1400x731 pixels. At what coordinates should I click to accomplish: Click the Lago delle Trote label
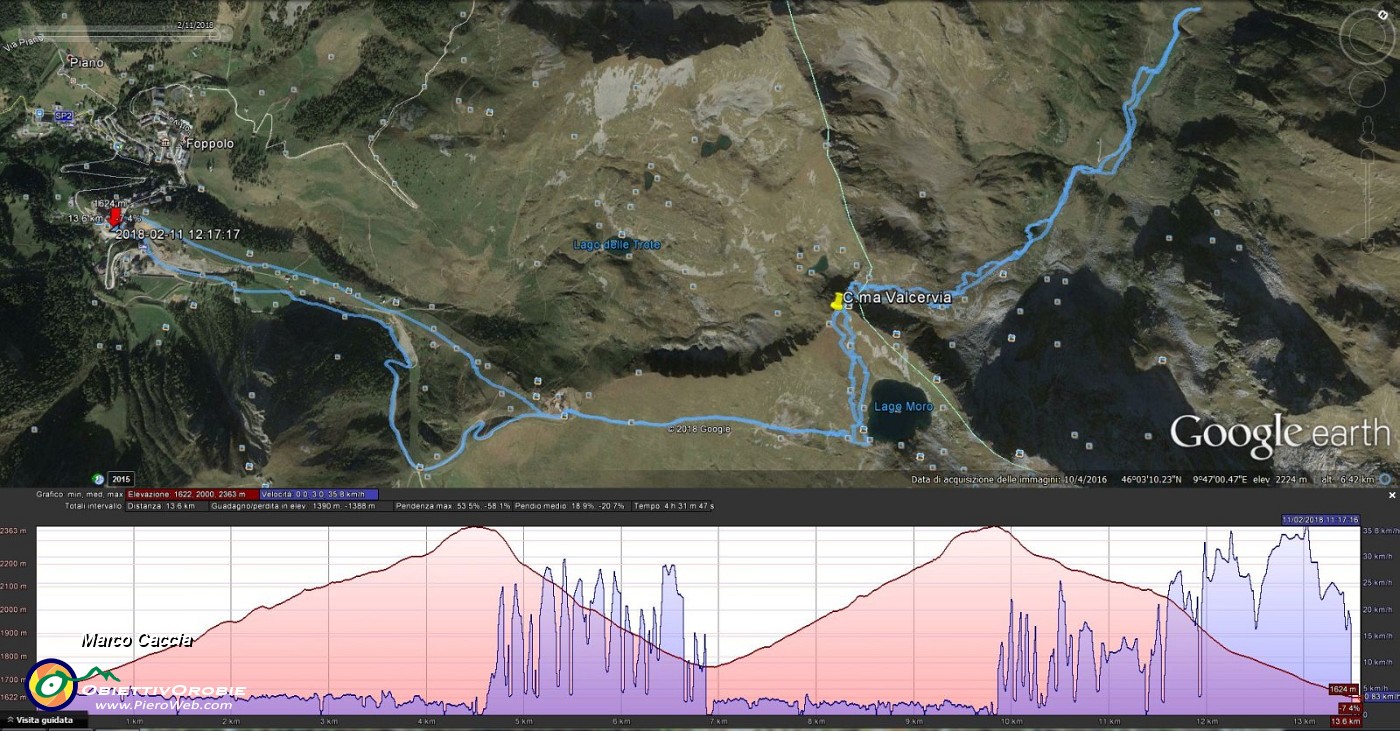617,245
